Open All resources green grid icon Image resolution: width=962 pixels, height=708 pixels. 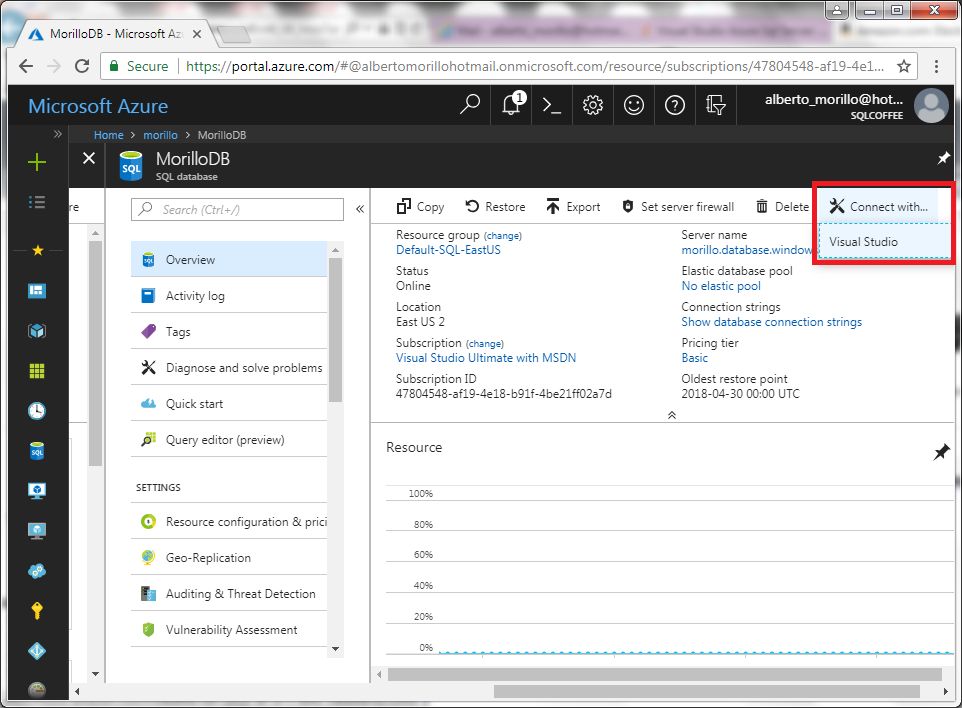tap(37, 371)
